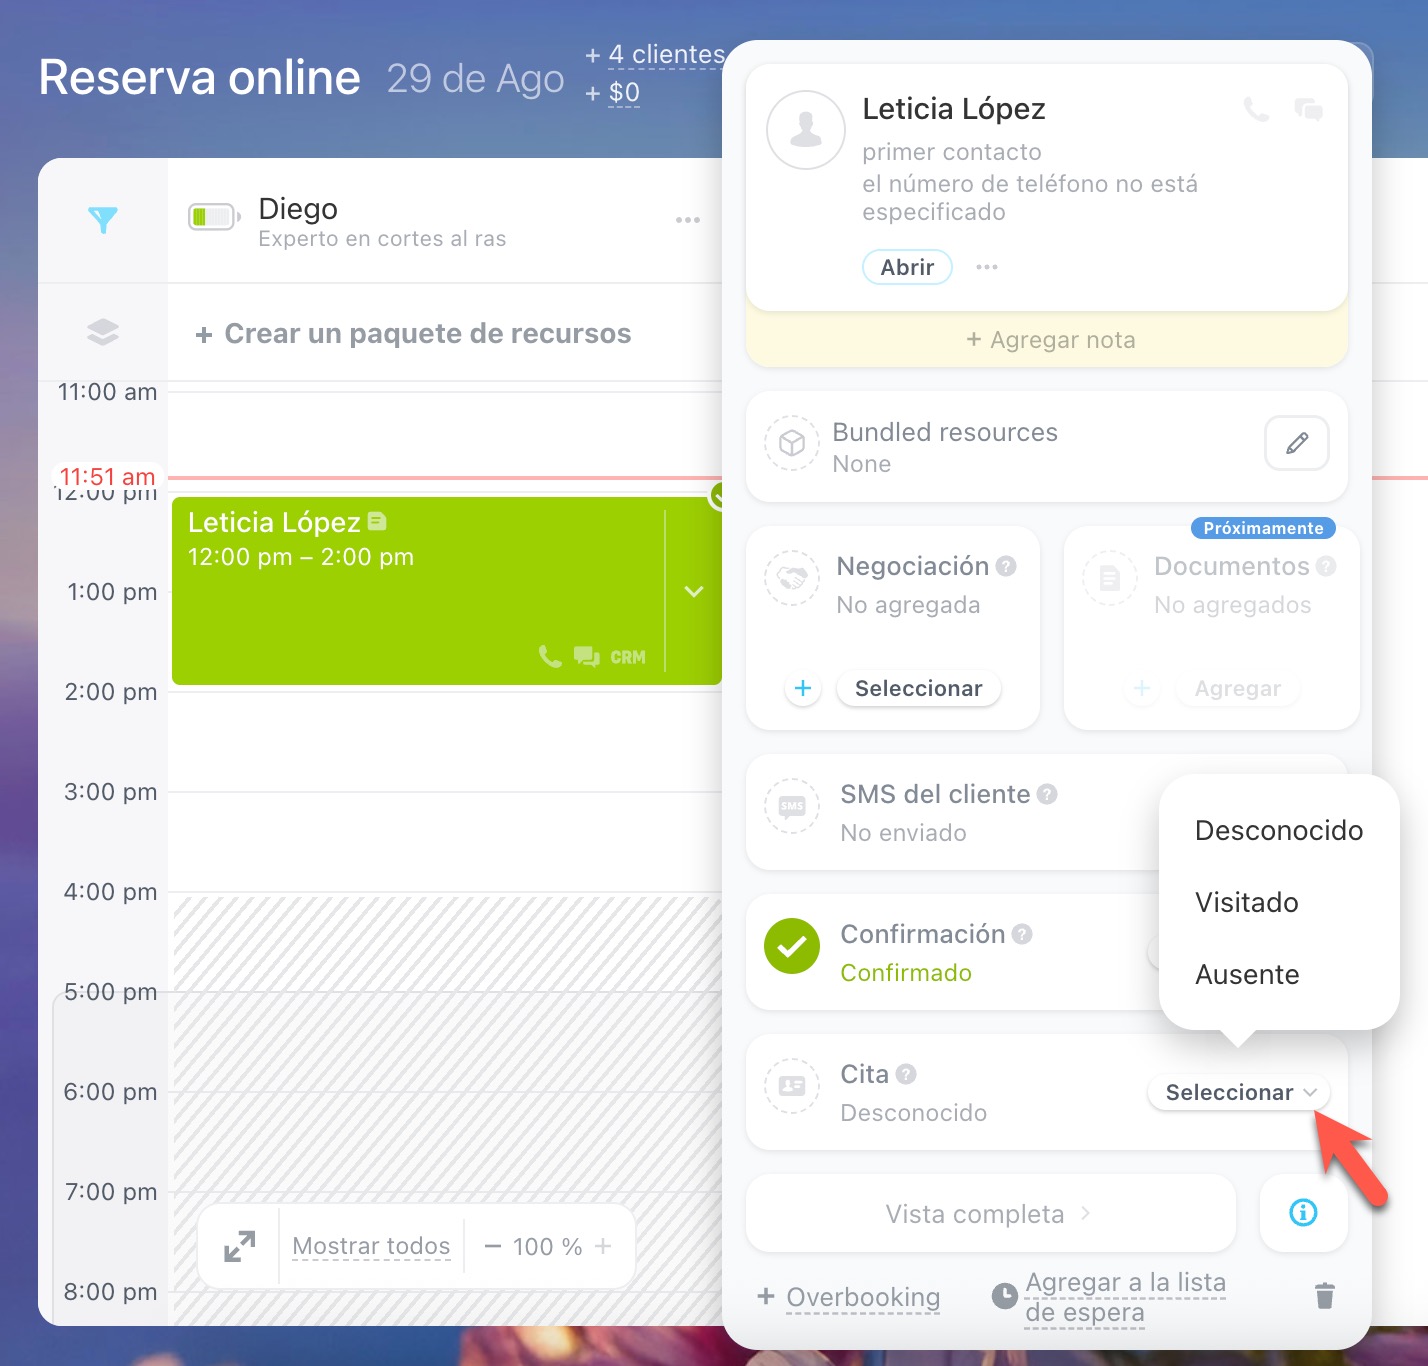Open Vista completa
The image size is (1428, 1366).
991,1213
